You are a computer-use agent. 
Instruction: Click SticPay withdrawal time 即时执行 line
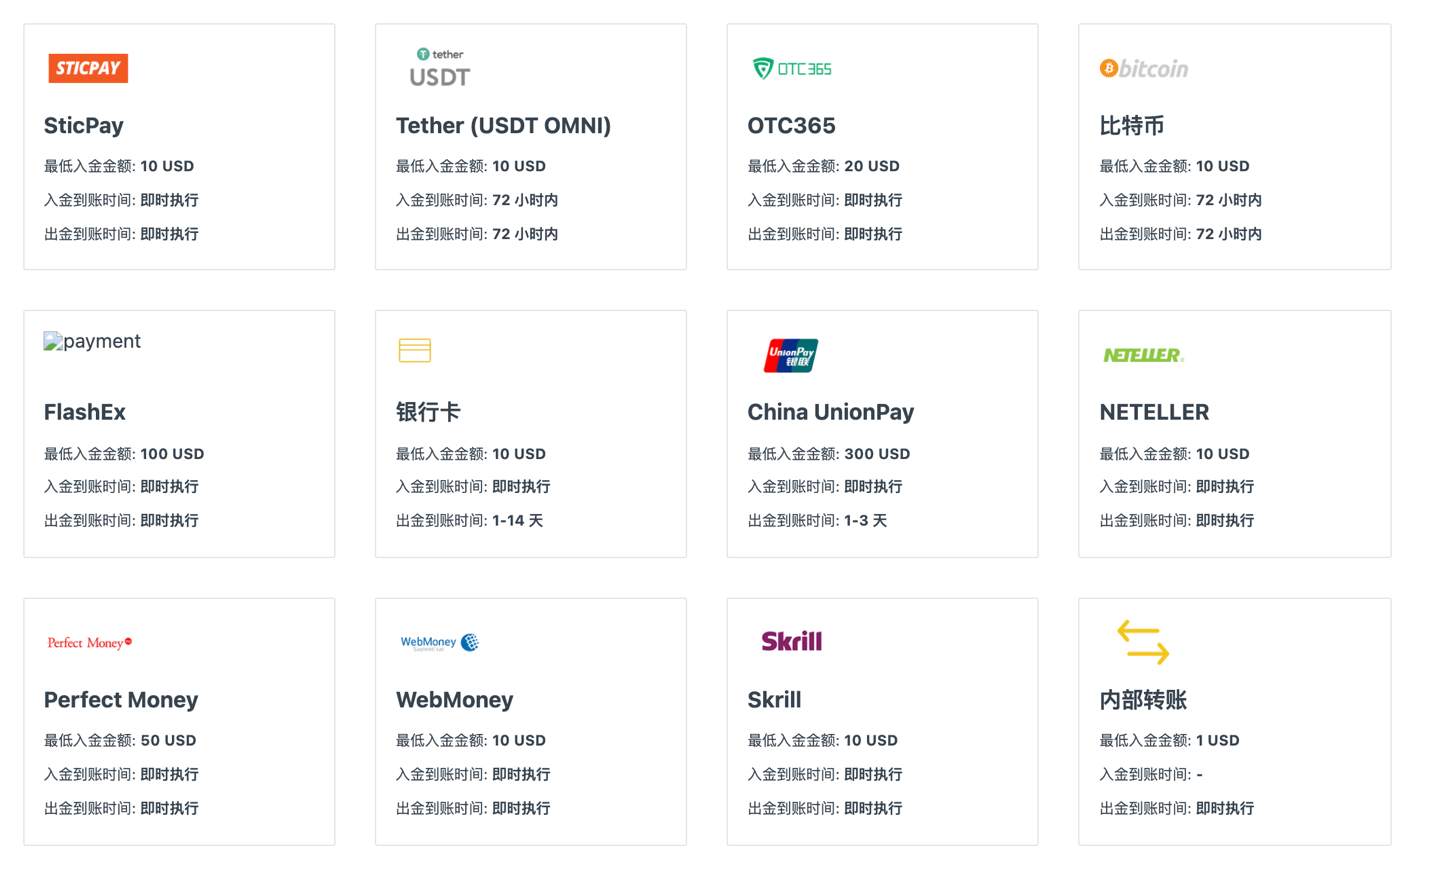[x=121, y=234]
